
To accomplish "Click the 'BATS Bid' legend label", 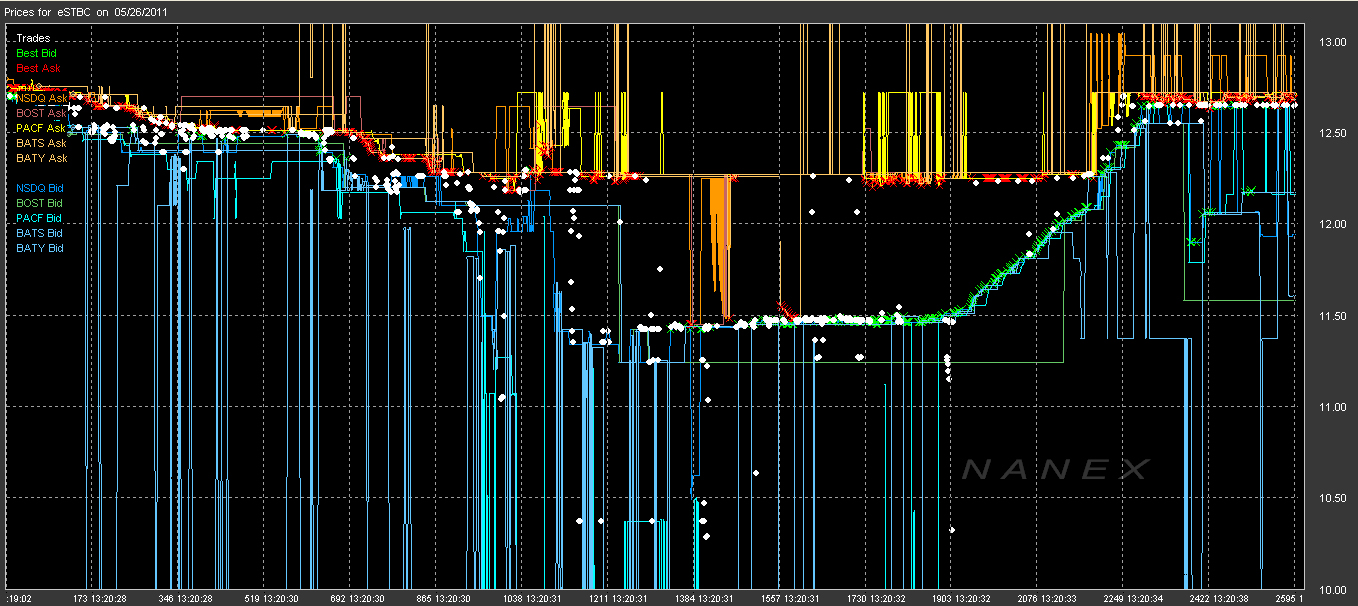I will point(39,232).
